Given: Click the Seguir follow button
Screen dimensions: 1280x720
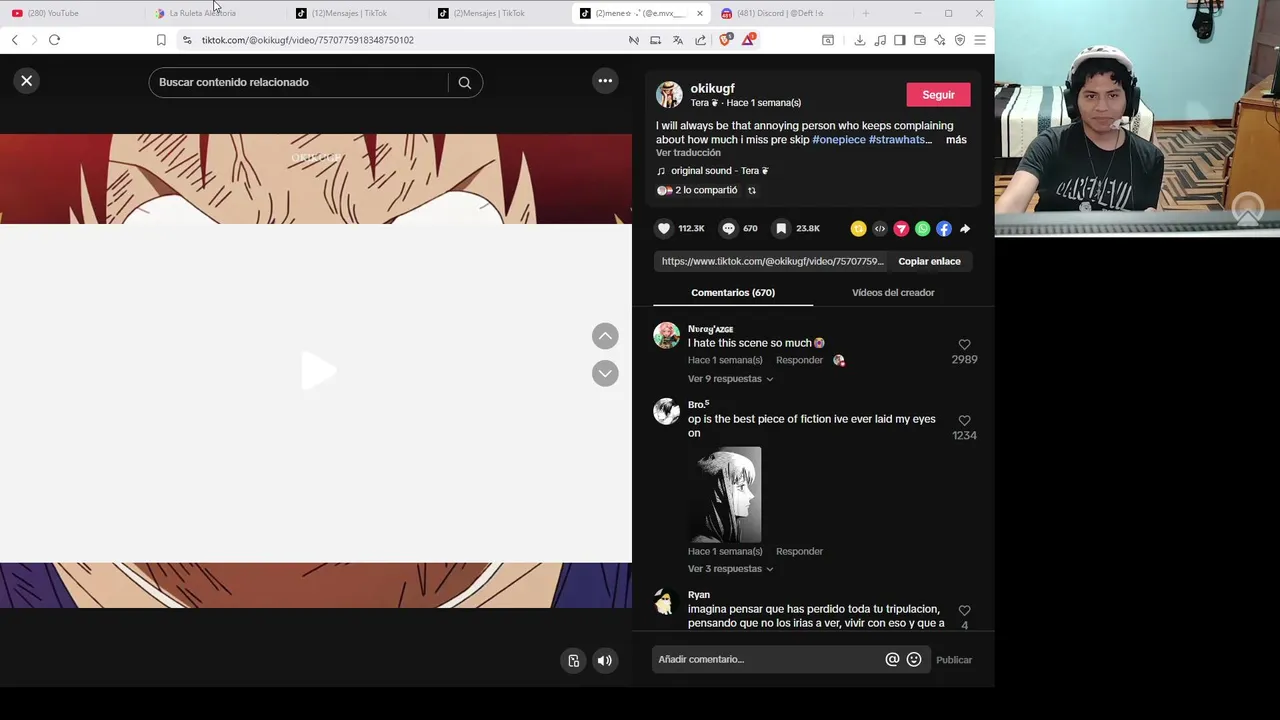Looking at the screenshot, I should coord(938,95).
